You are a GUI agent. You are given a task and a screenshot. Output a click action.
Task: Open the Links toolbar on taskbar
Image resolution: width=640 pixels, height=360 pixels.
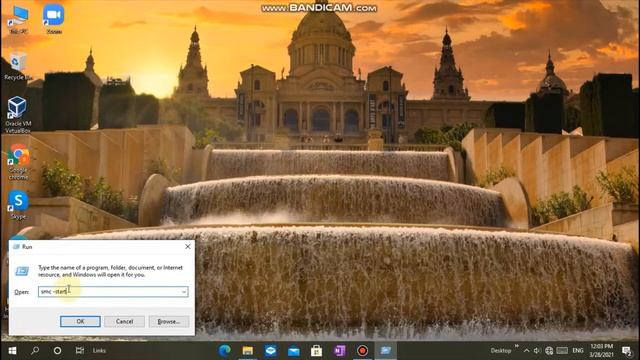[x=99, y=351]
